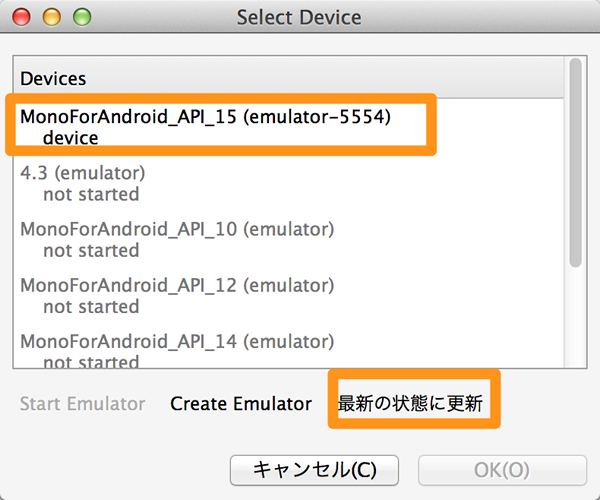
Task: Minimize the dialog using yellow button
Action: click(x=52, y=17)
